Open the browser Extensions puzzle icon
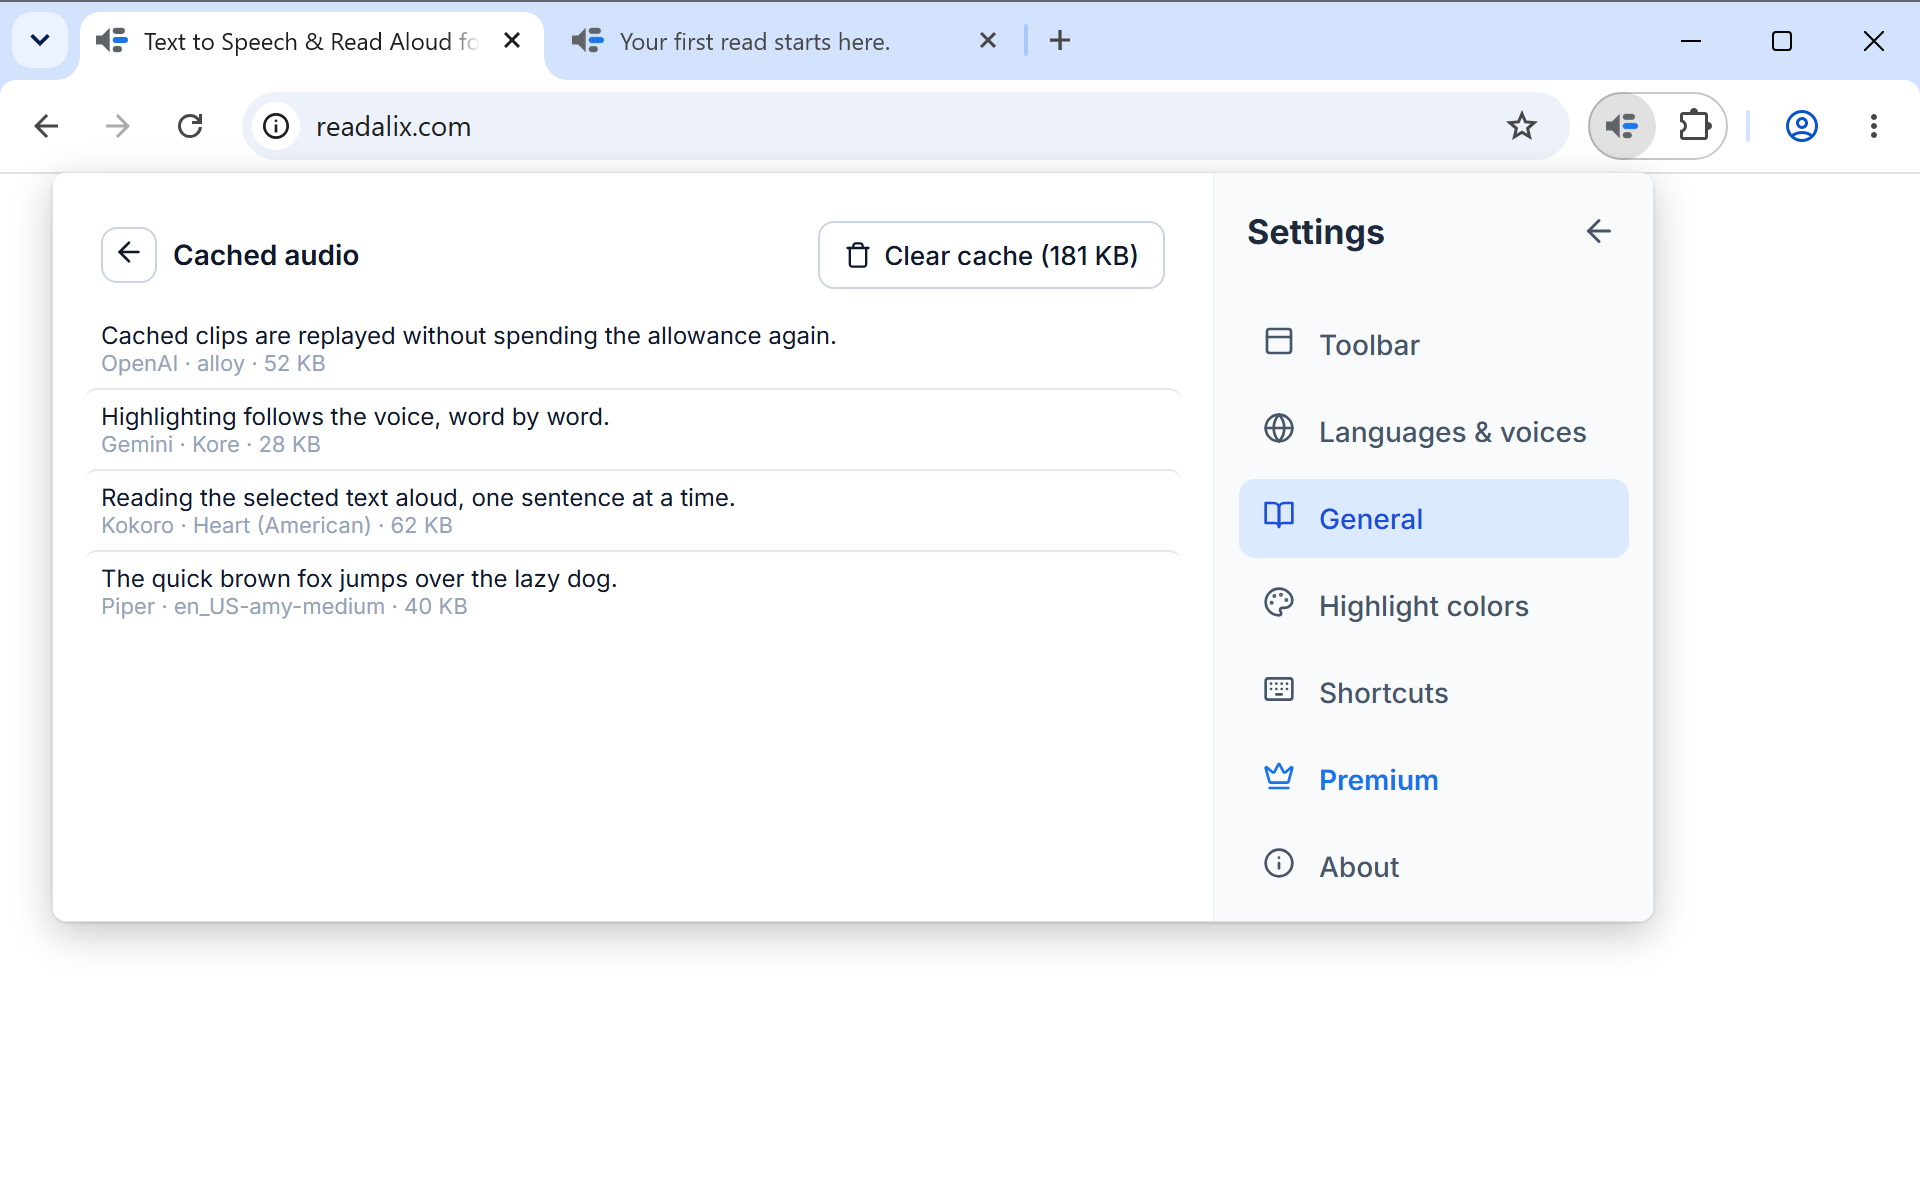 pyautogui.click(x=1695, y=126)
